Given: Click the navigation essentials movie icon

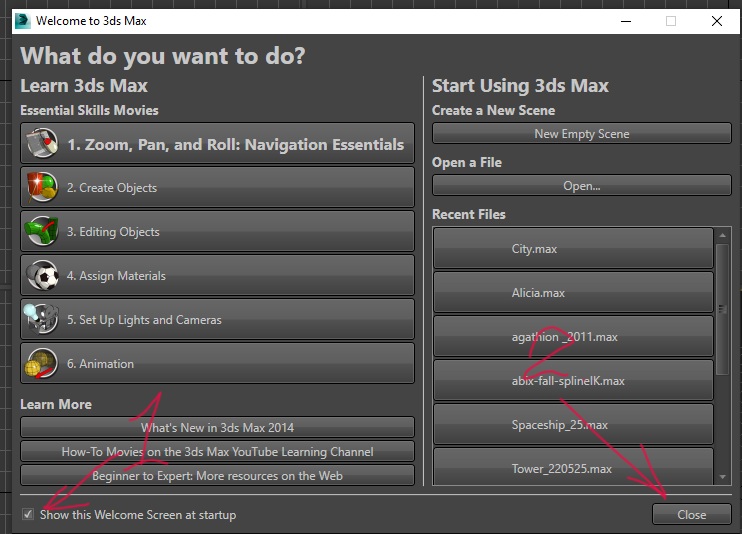Looking at the screenshot, I should (x=42, y=143).
